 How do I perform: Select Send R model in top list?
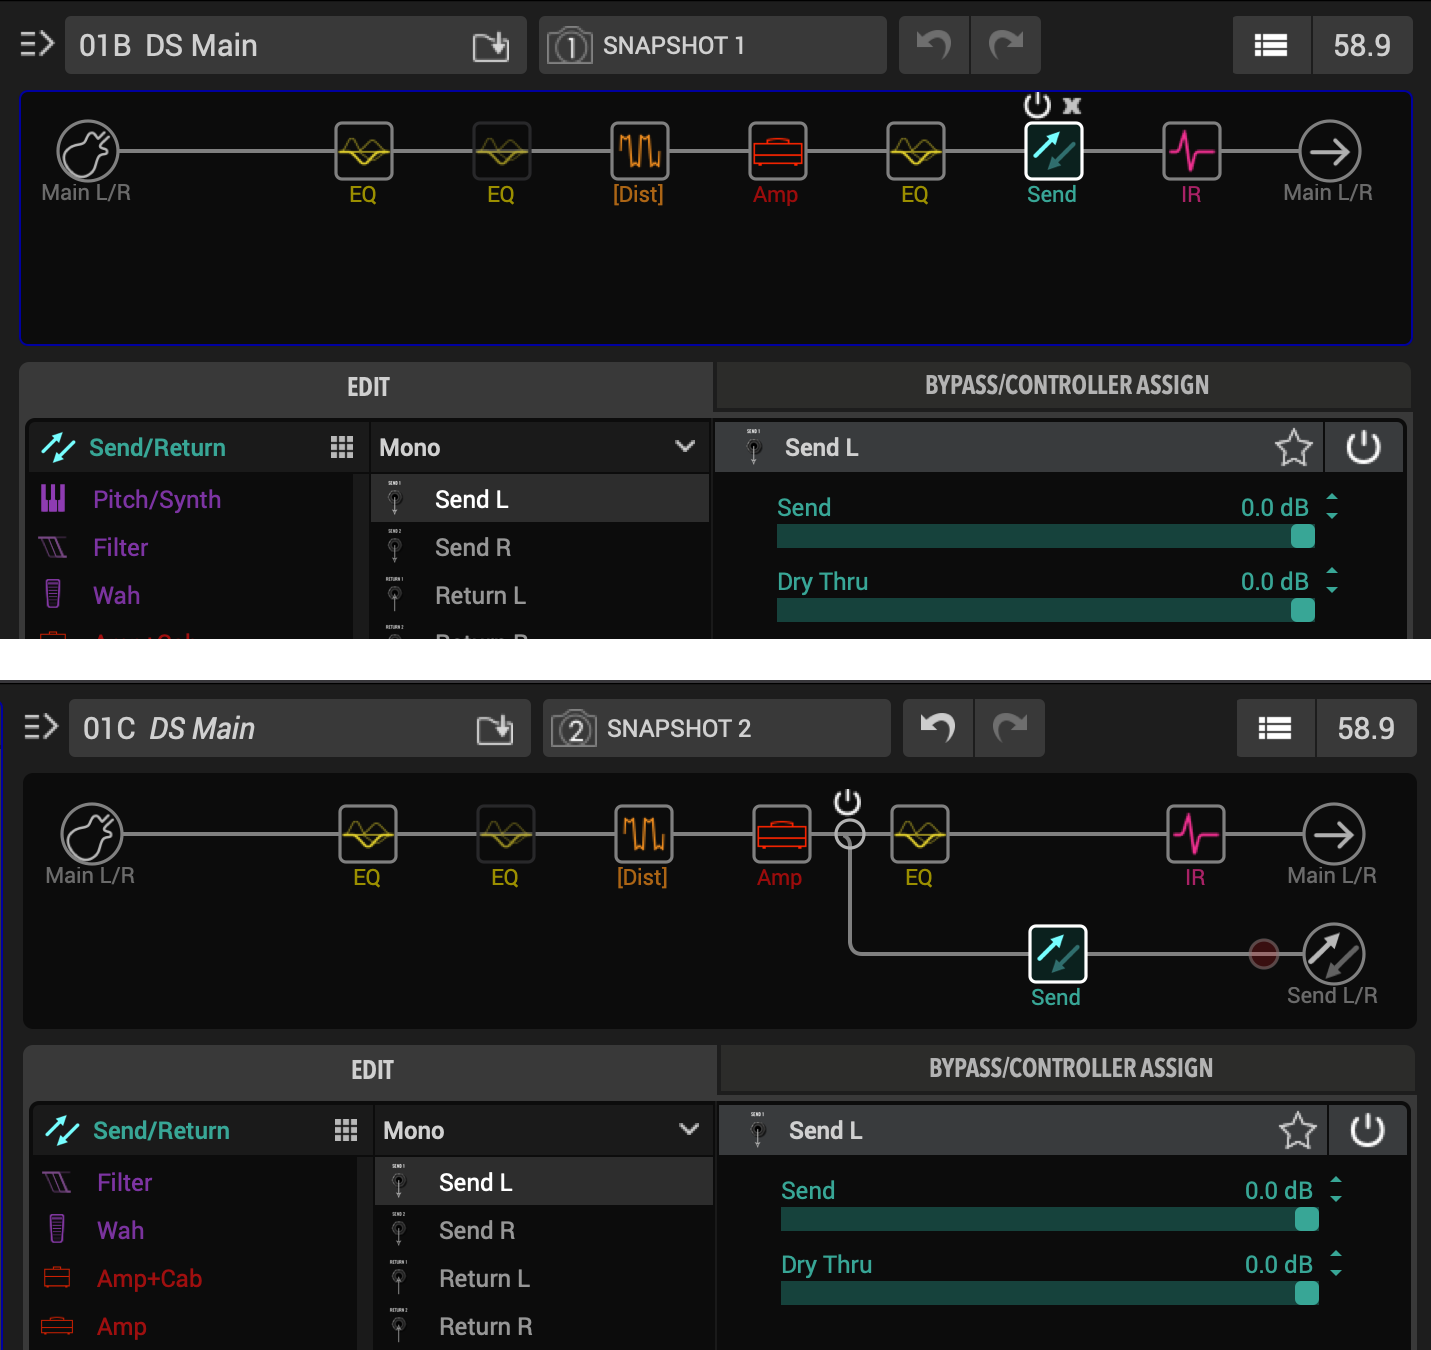pos(540,547)
